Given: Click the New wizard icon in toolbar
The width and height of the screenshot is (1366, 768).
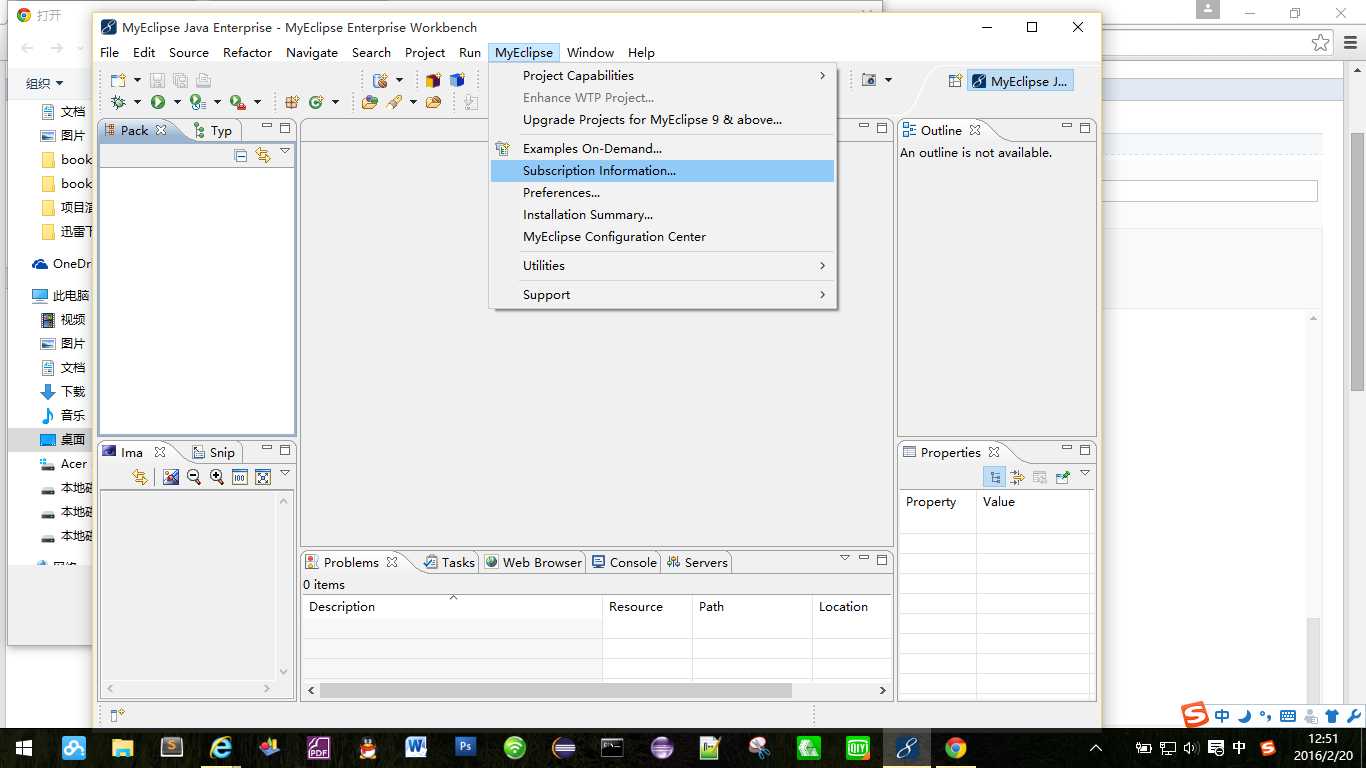Looking at the screenshot, I should tap(119, 81).
